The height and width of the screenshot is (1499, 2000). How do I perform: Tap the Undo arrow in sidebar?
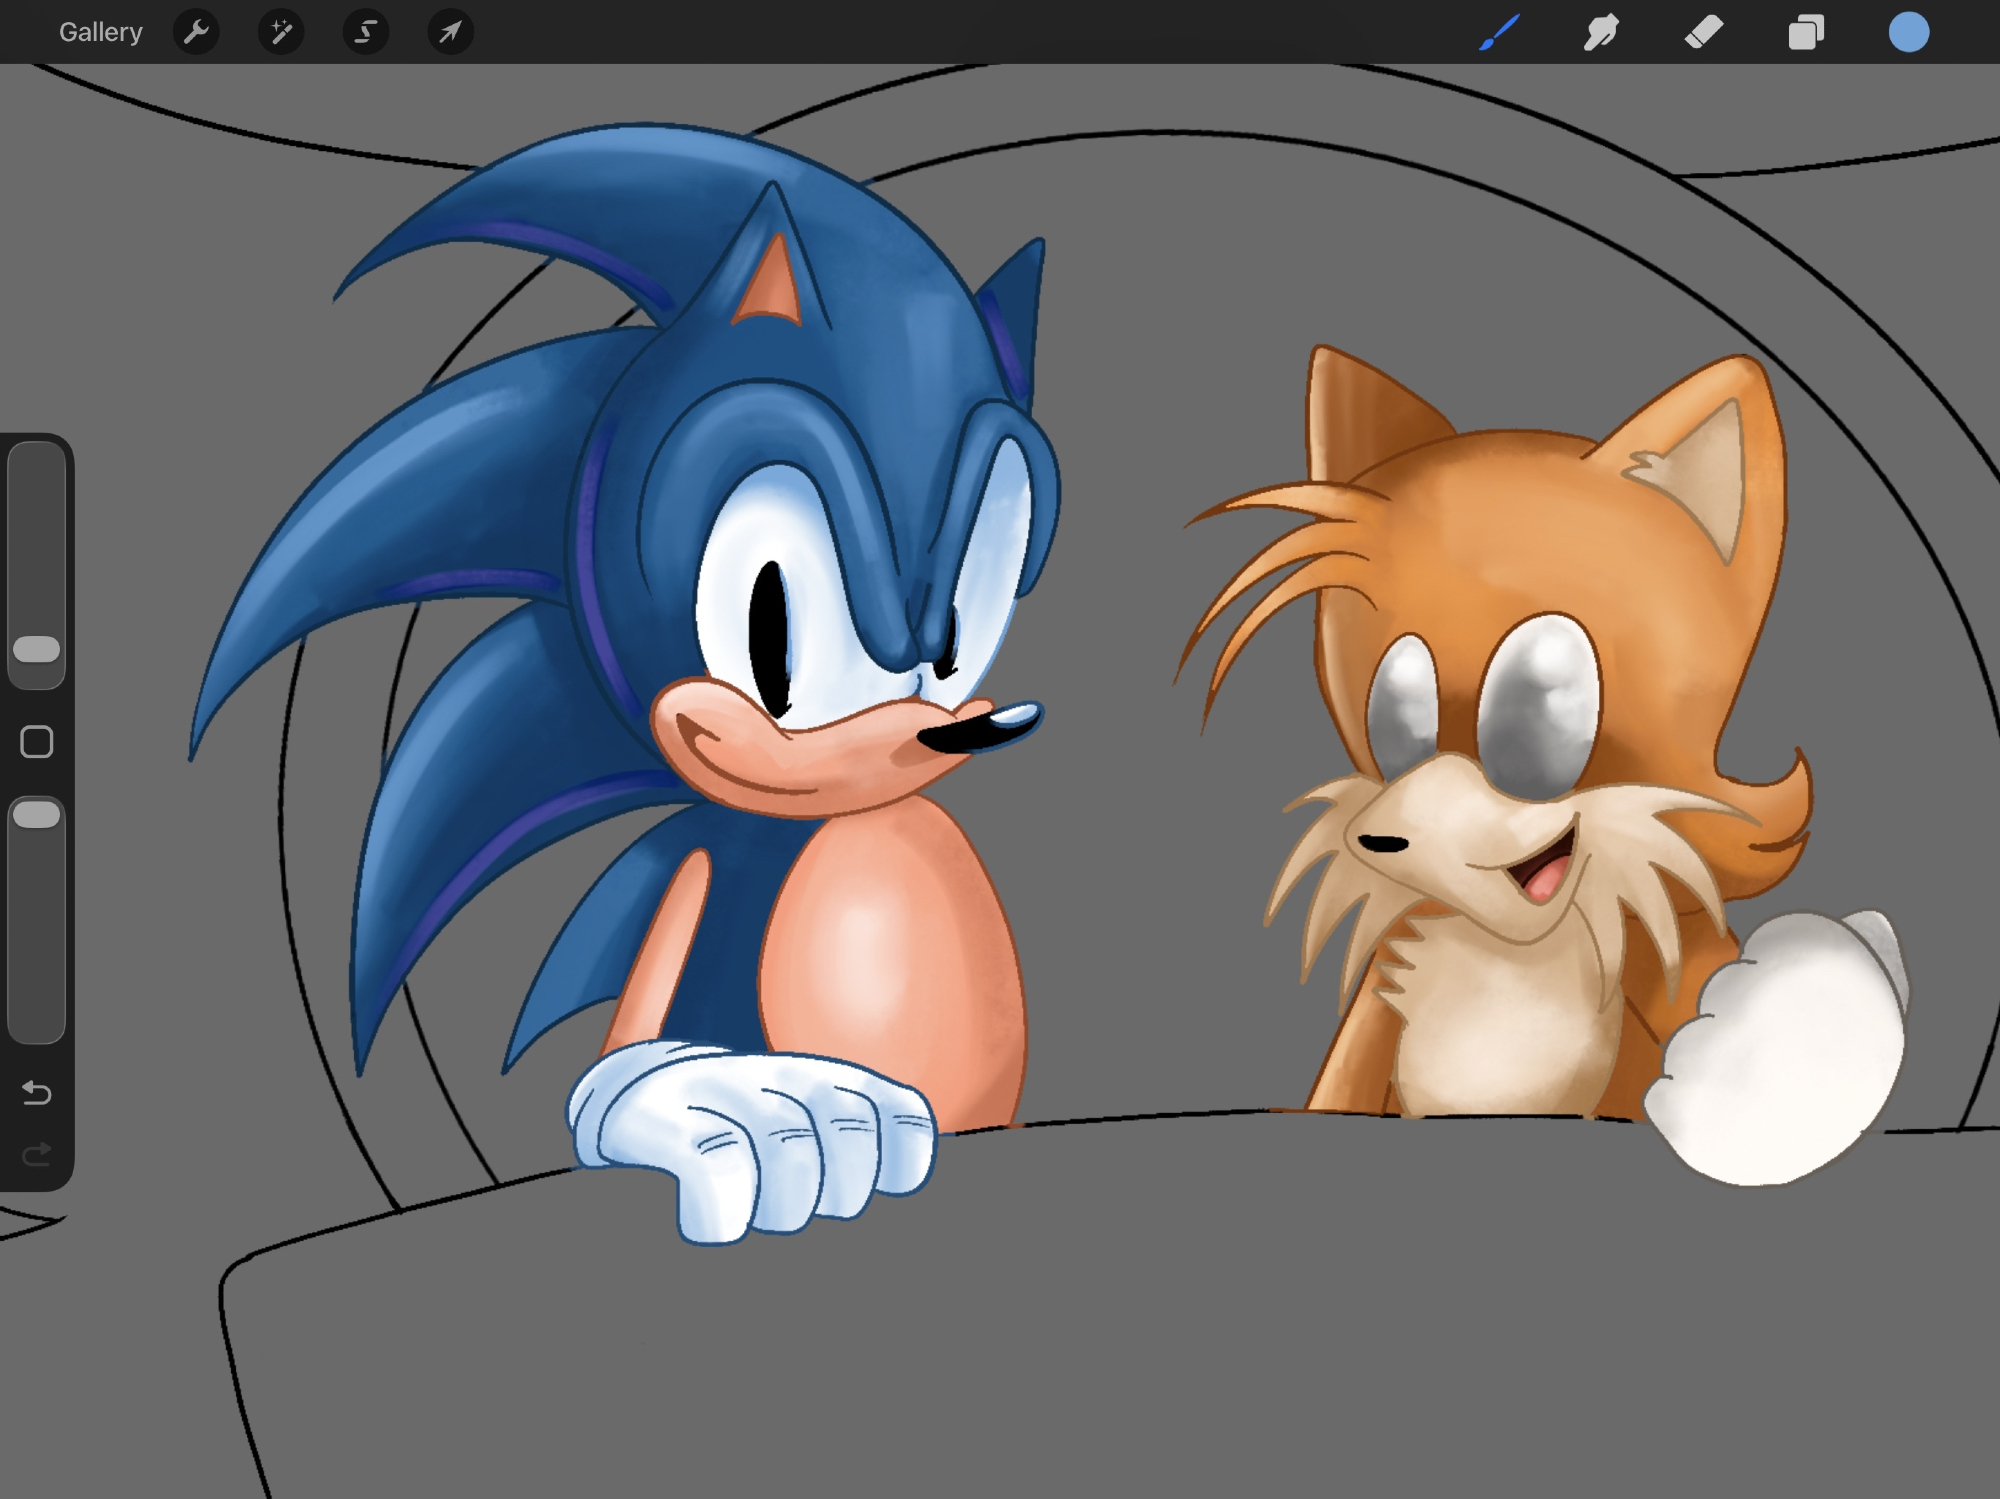(37, 1092)
